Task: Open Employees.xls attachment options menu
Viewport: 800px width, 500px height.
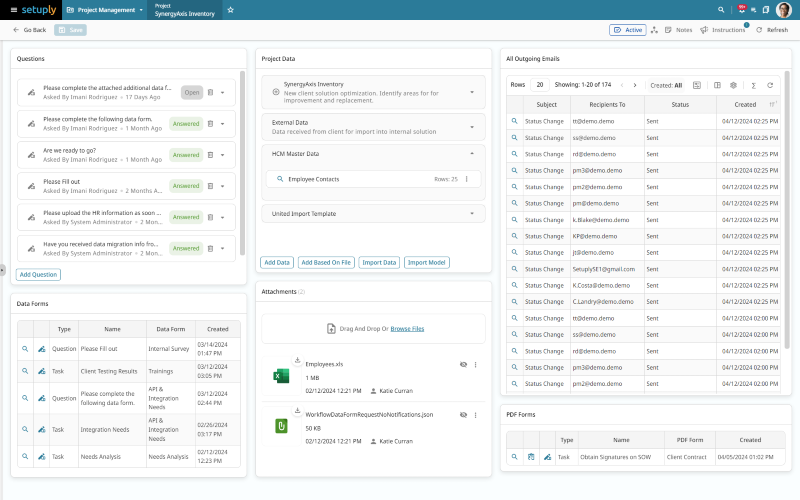Action: [476, 365]
